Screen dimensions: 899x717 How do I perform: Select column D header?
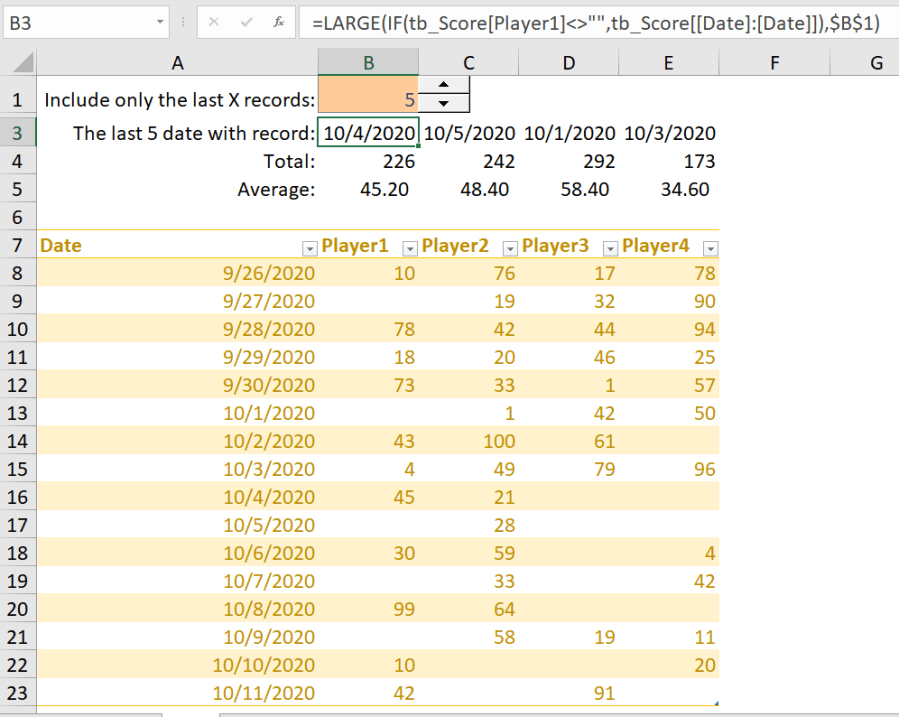pyautogui.click(x=568, y=63)
